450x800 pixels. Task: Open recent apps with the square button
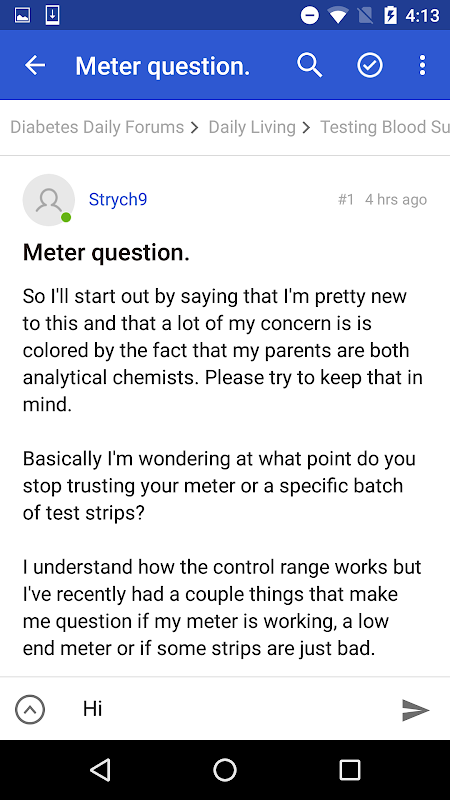350,770
